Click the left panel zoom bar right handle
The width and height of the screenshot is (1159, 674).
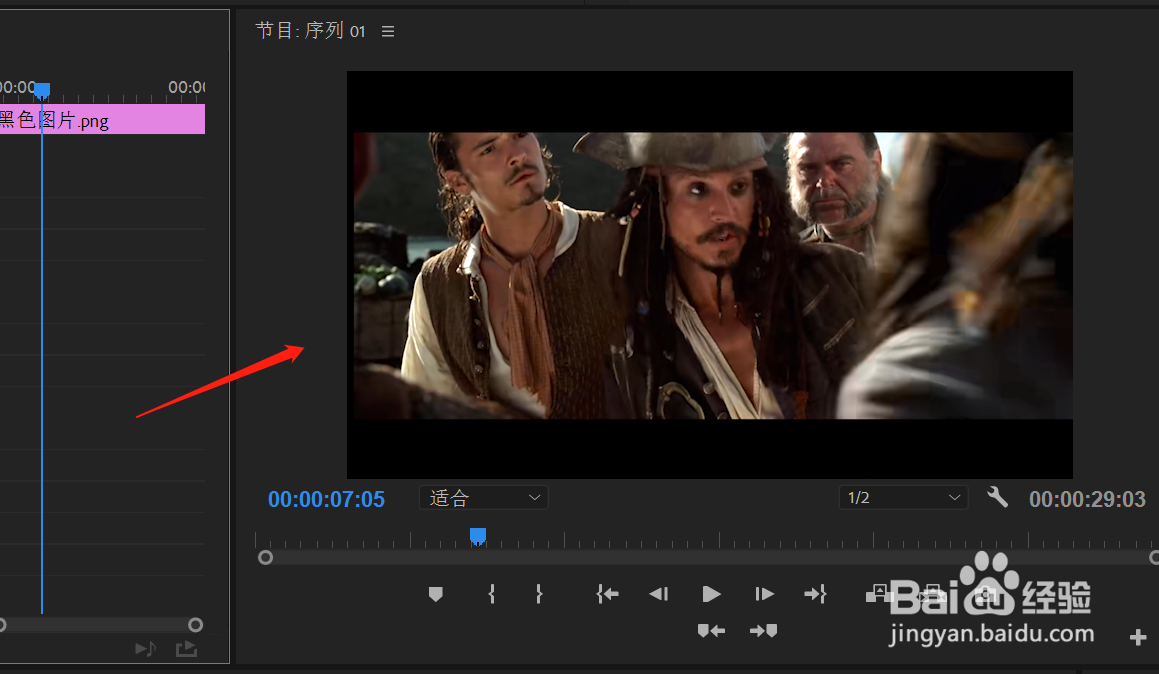pyautogui.click(x=195, y=624)
